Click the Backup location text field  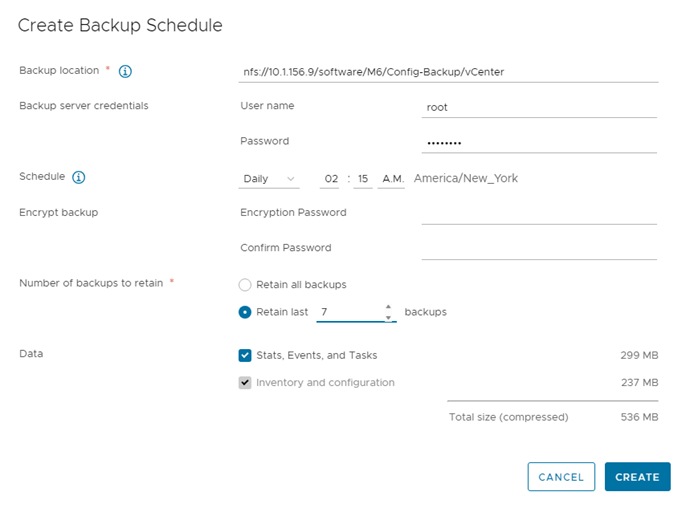[x=448, y=71]
